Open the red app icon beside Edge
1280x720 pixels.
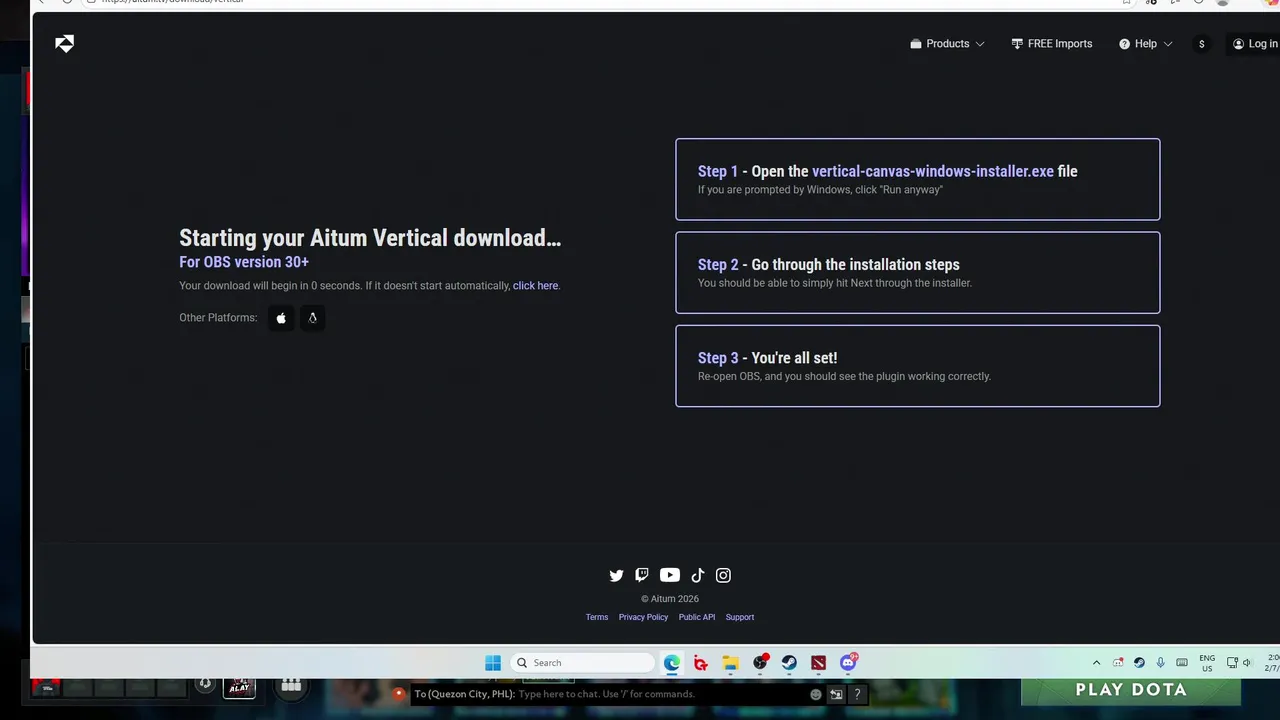701,663
